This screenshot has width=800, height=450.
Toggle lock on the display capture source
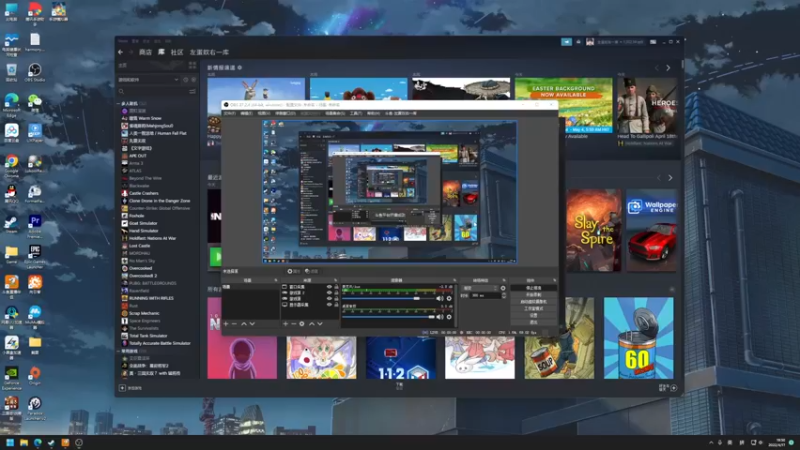click(x=336, y=305)
